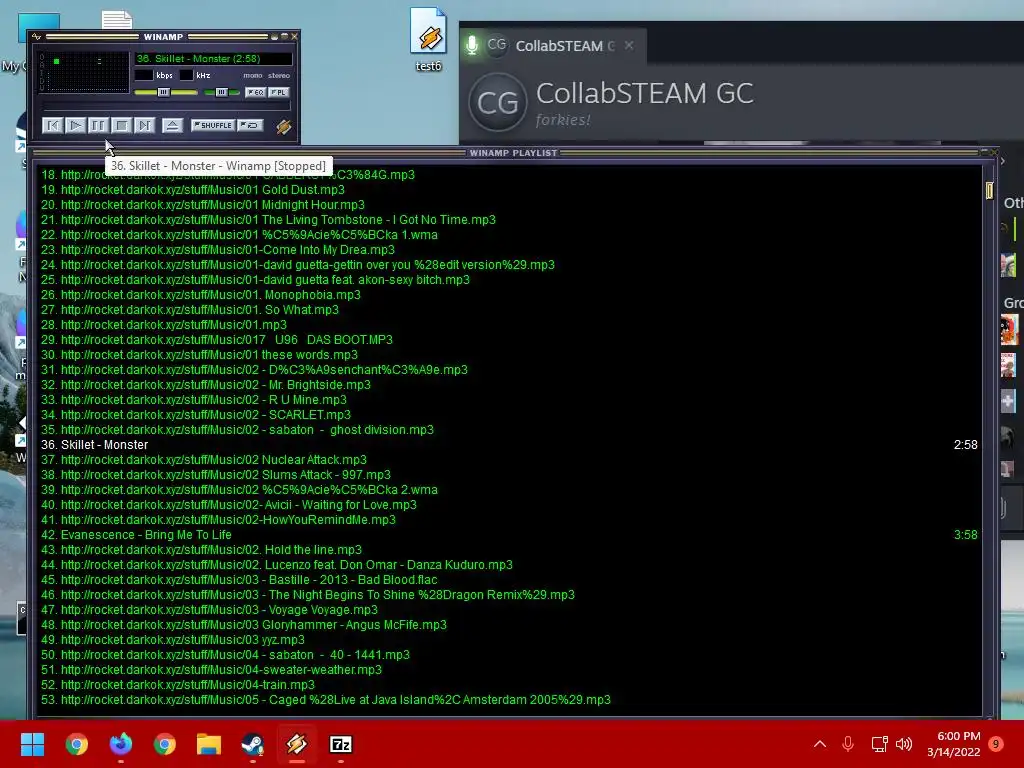Select playlist entry 20 Midnight Hour.mp3

coord(509,204)
